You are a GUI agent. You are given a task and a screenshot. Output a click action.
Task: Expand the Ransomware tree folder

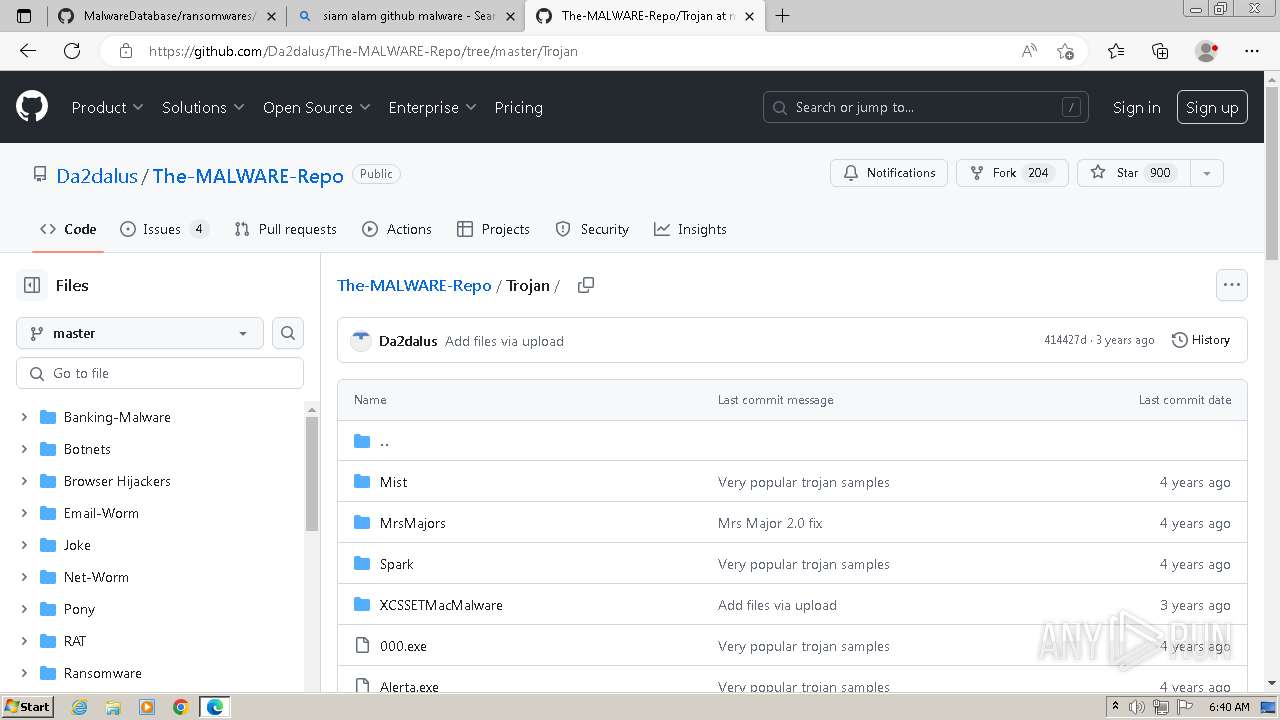(x=24, y=673)
